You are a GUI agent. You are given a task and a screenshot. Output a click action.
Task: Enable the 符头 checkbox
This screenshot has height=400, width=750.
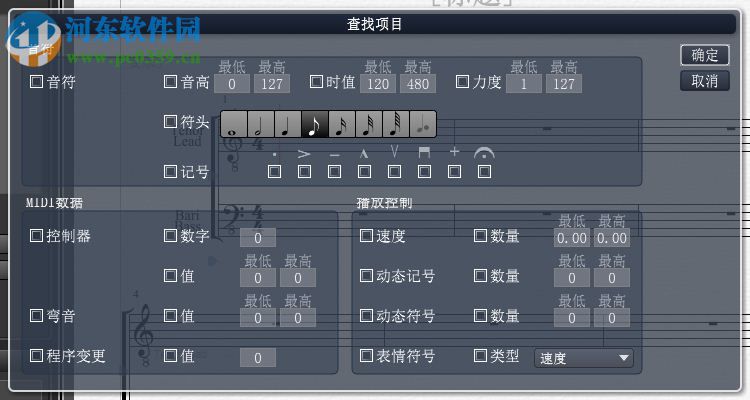point(170,122)
